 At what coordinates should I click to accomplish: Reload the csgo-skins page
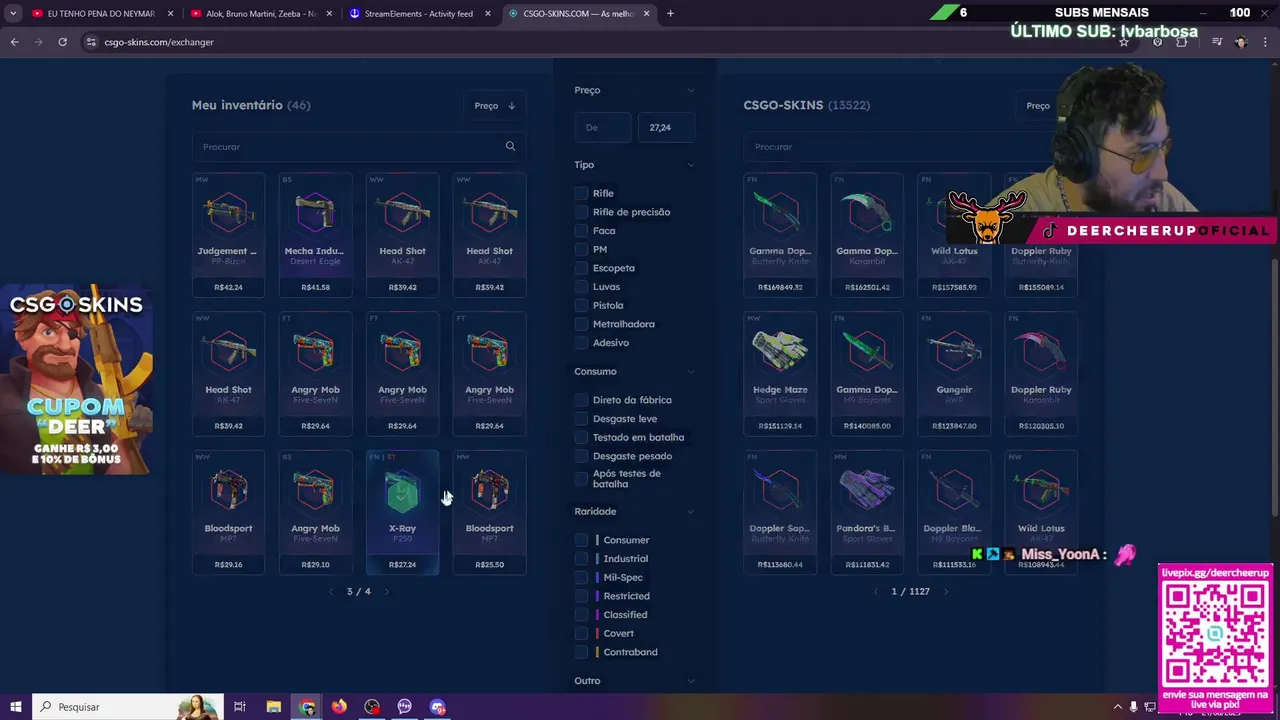click(x=62, y=42)
